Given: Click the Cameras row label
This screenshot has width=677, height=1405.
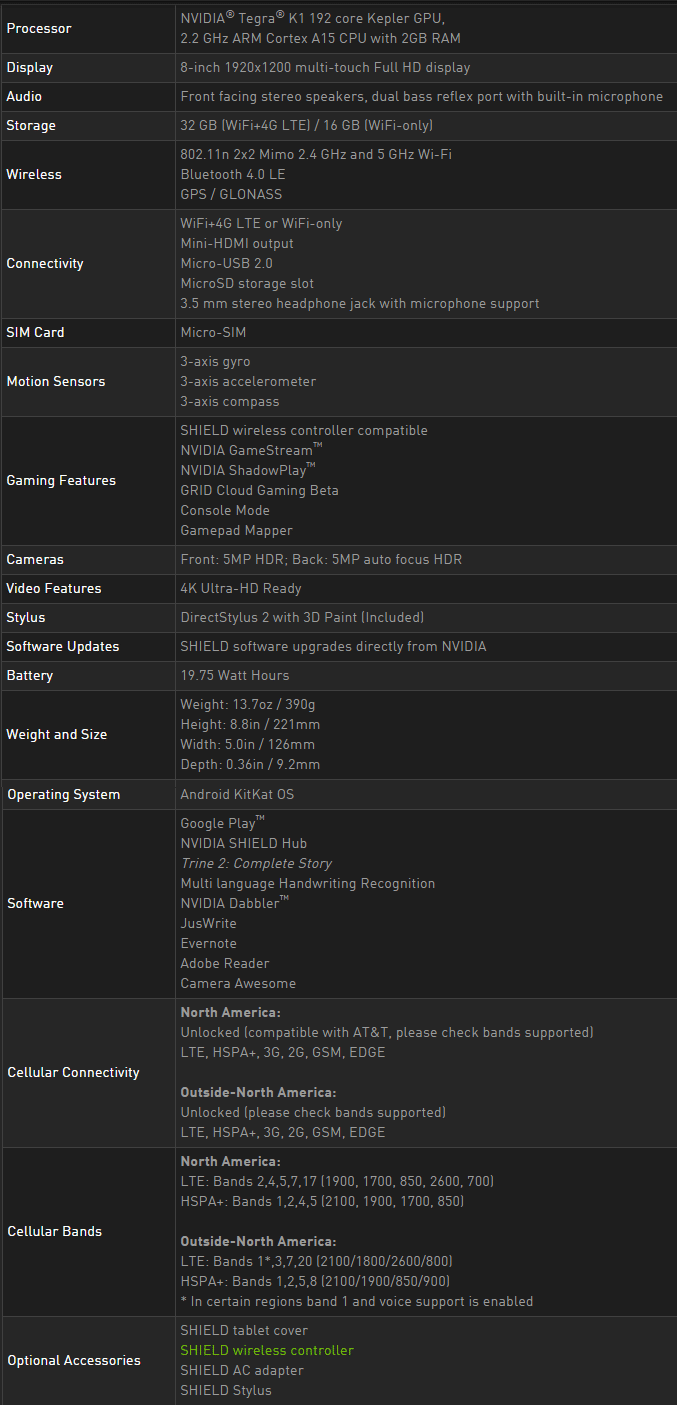Looking at the screenshot, I should [x=35, y=559].
